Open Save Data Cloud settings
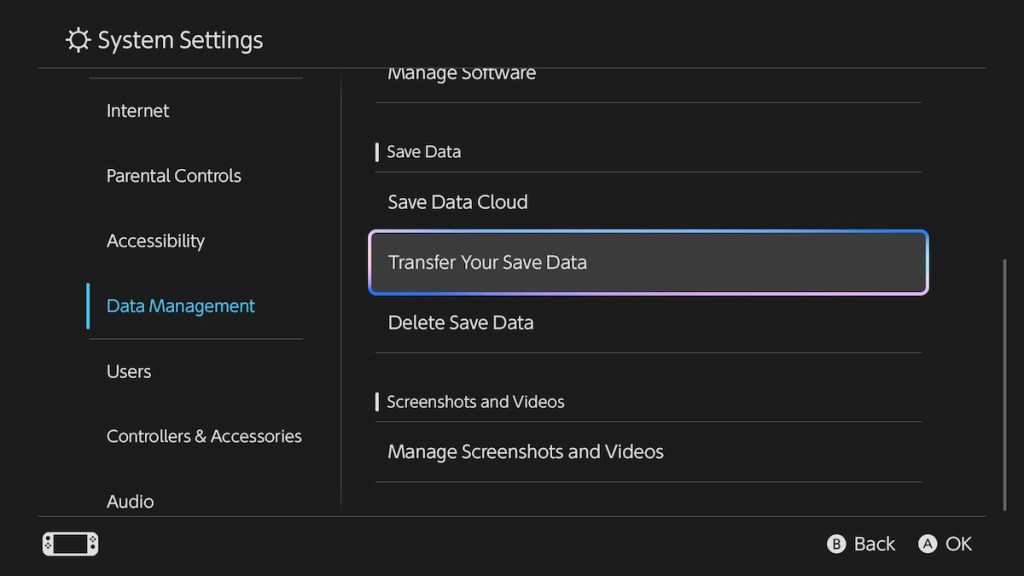Viewport: 1024px width, 576px height. coord(457,202)
